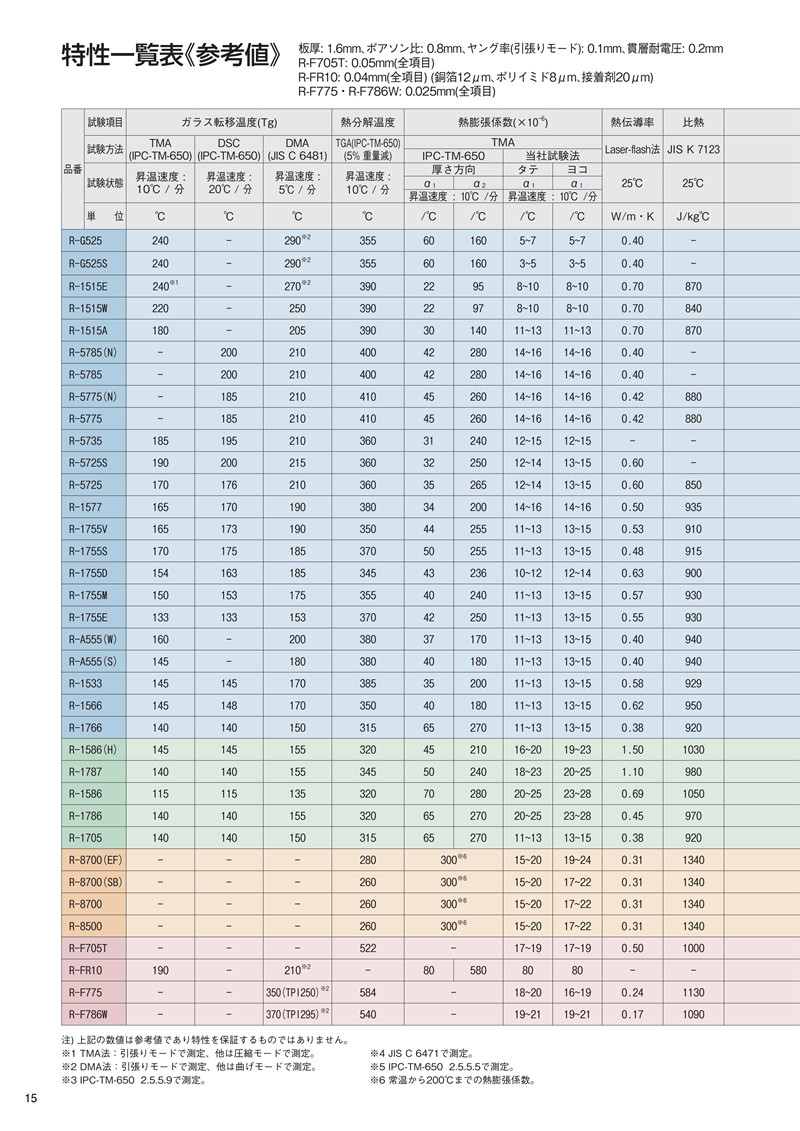Click specific heat value 935

pos(693,507)
